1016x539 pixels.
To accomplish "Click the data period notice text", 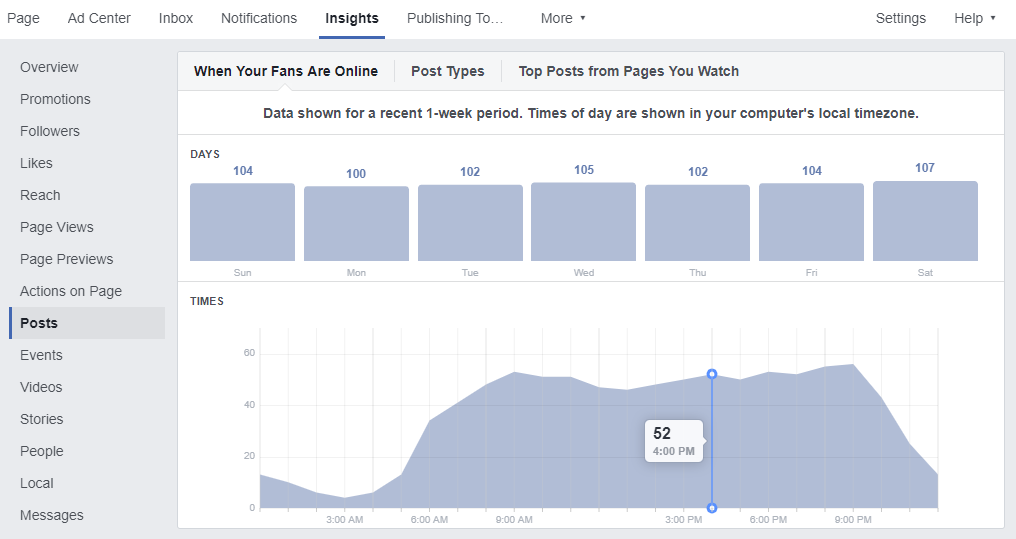I will point(591,113).
